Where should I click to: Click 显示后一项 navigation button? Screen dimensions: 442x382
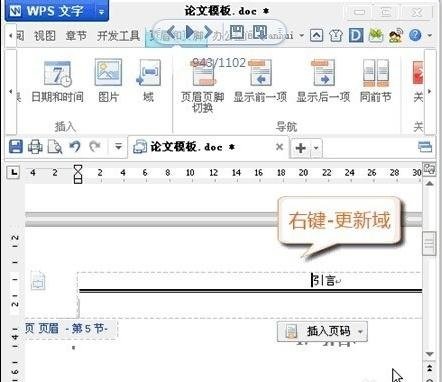323,82
